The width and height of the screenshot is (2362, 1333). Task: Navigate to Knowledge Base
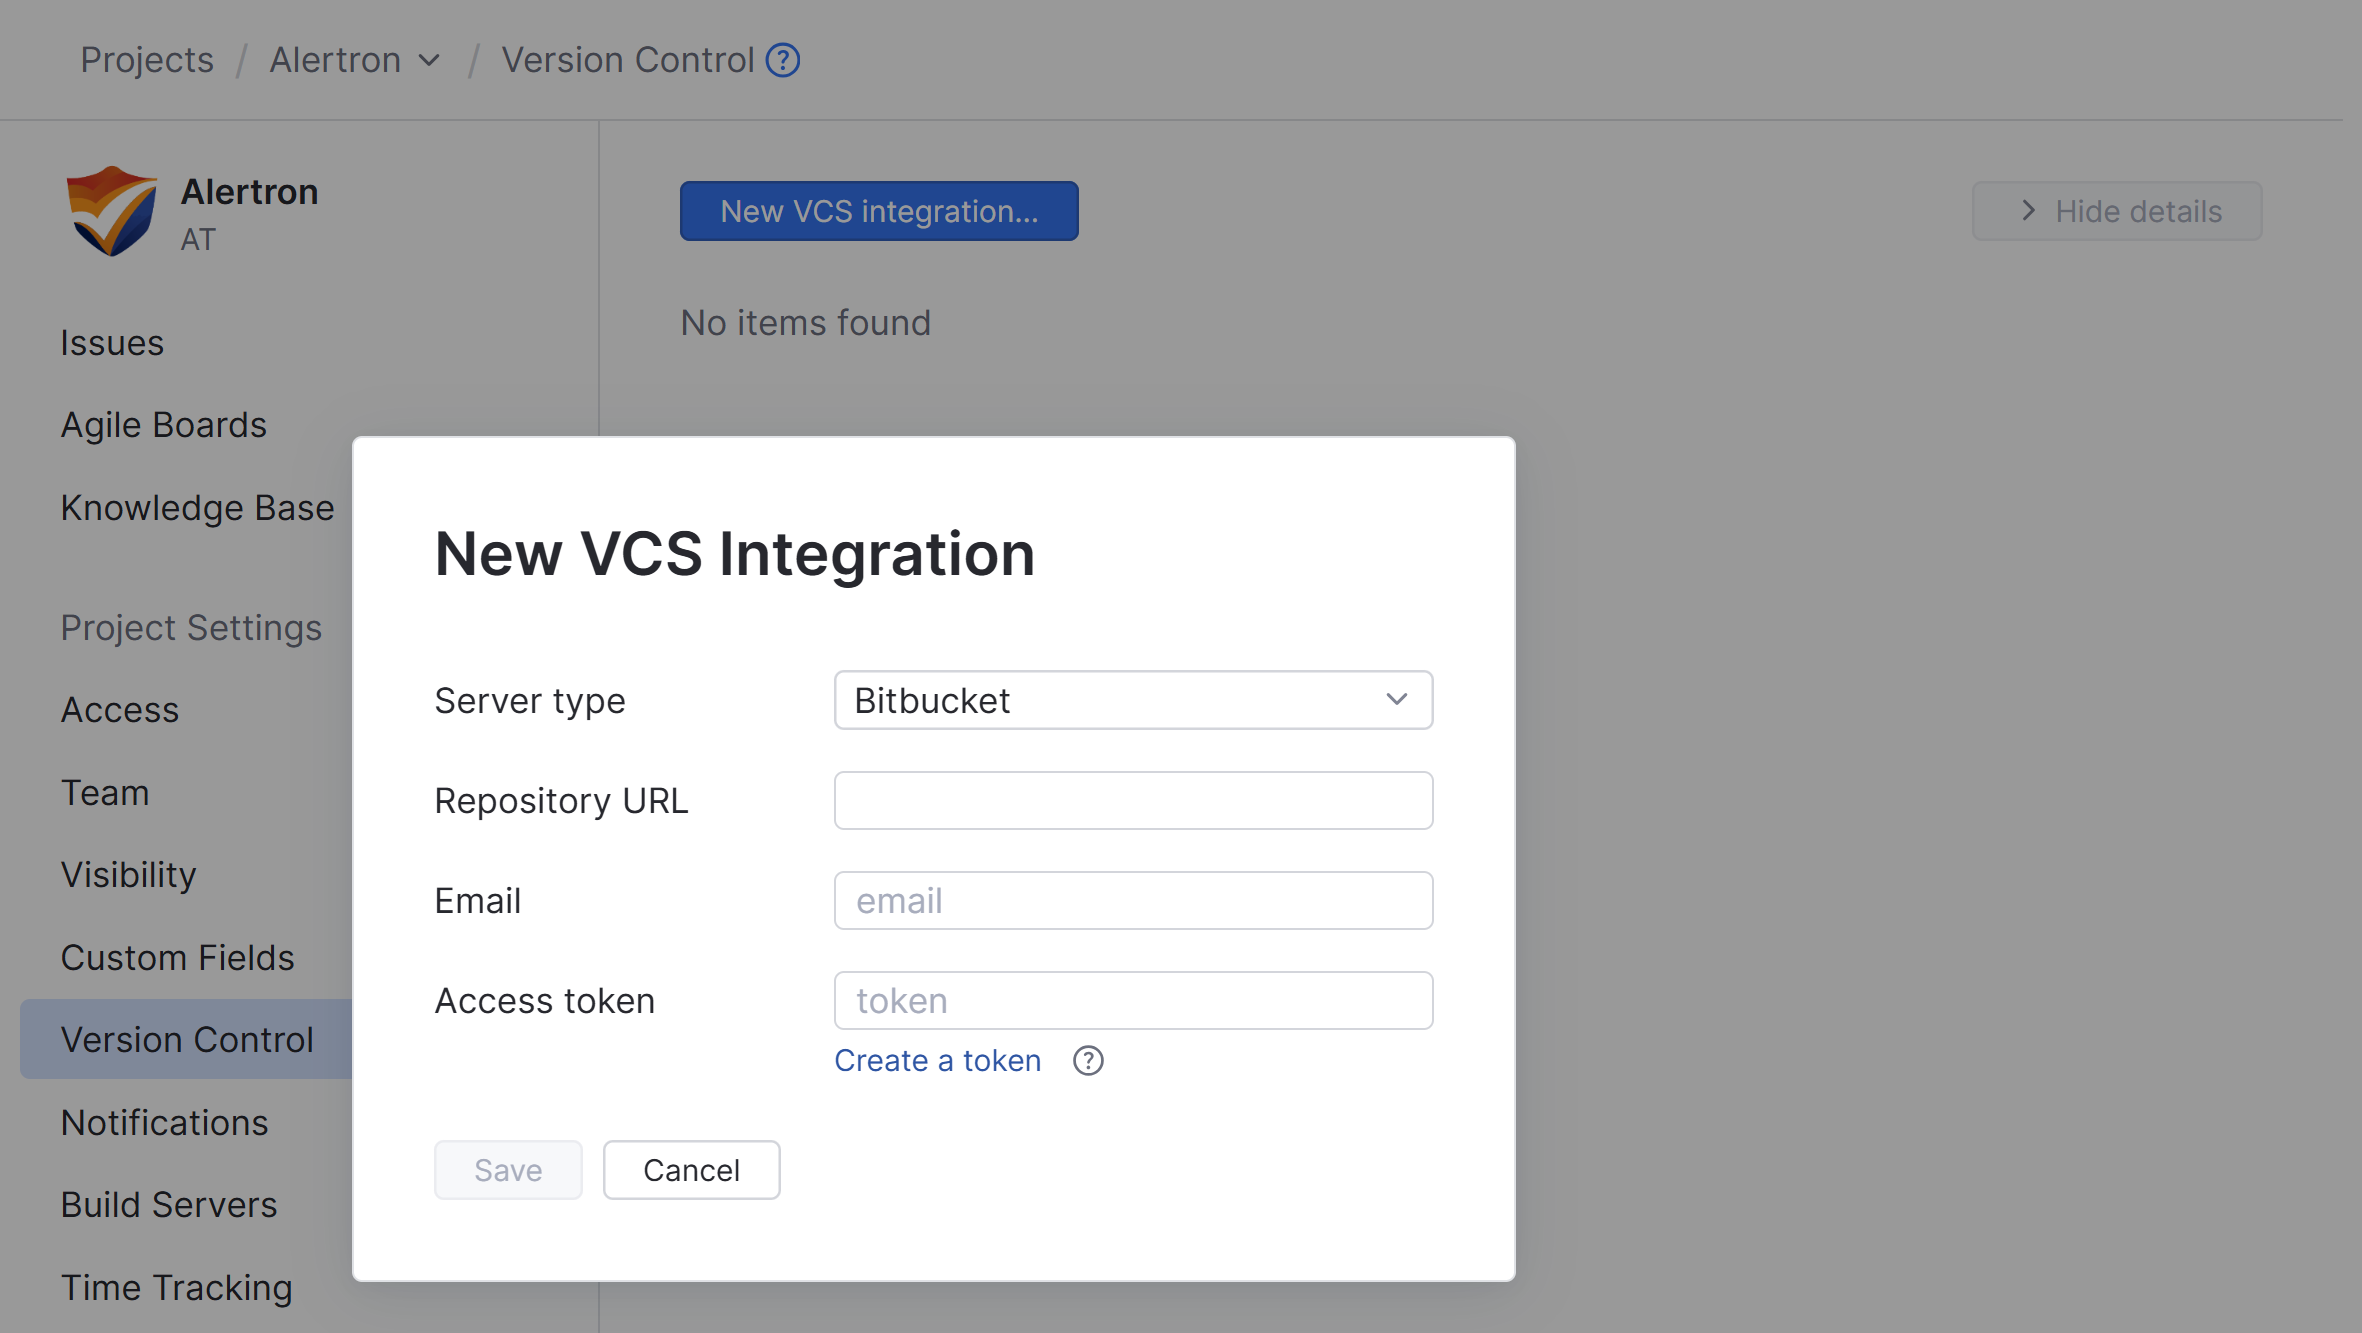(197, 507)
